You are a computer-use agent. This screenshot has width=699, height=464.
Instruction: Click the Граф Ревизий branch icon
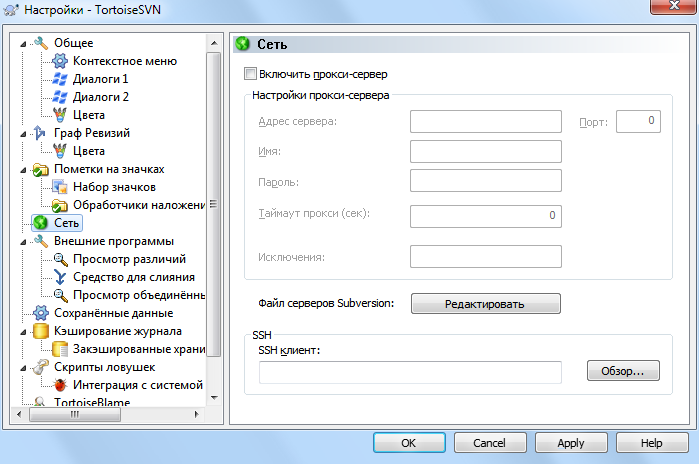[x=40, y=133]
